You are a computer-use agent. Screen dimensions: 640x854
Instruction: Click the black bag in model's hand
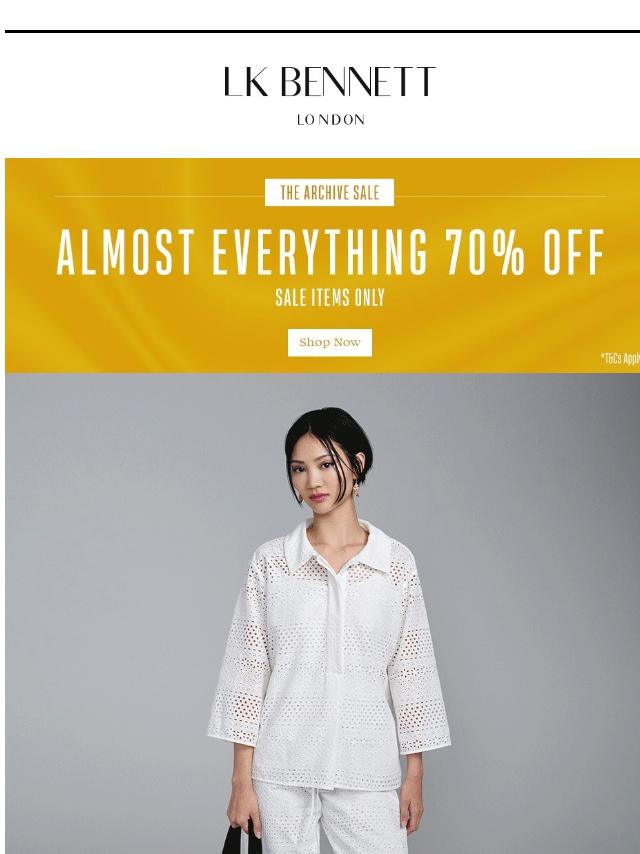[x=241, y=839]
